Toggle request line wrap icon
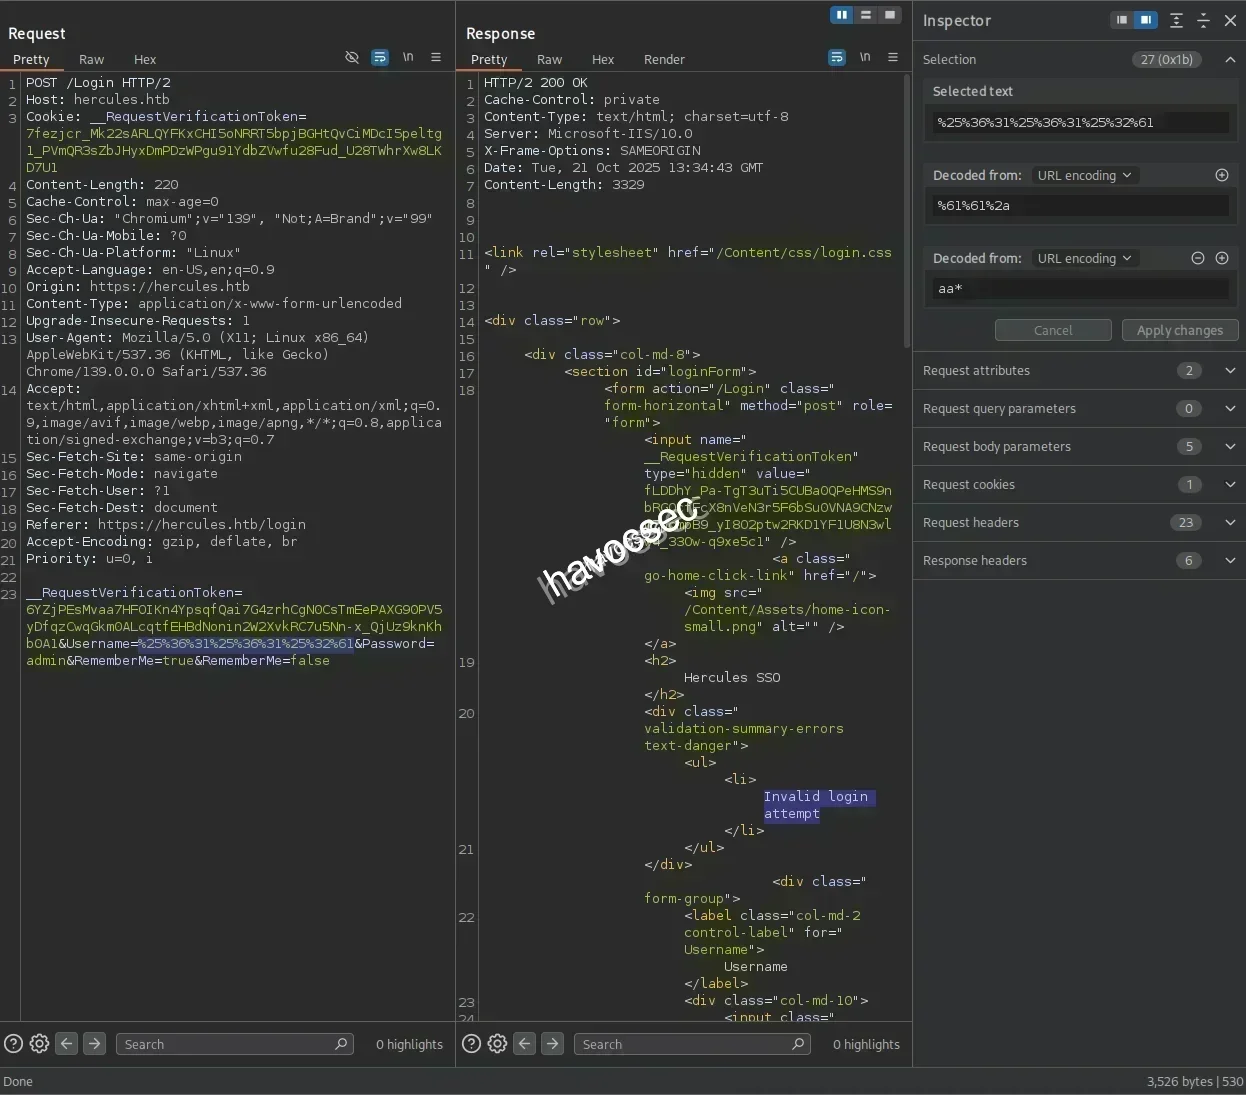Viewport: 1246px width, 1095px height. coord(379,58)
